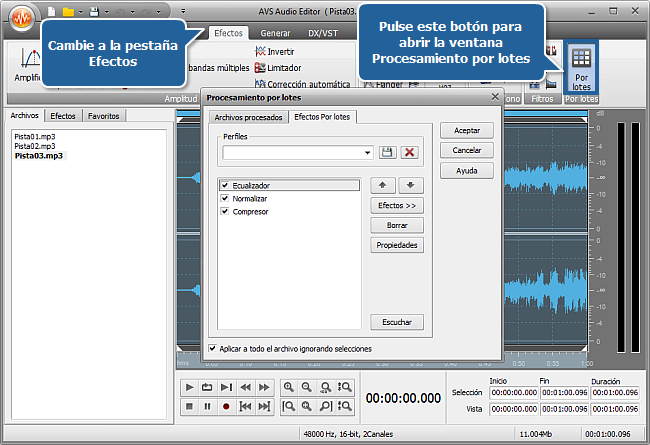Switch to the Archivos procesados tab
Image resolution: width=650 pixels, height=445 pixels.
249,118
